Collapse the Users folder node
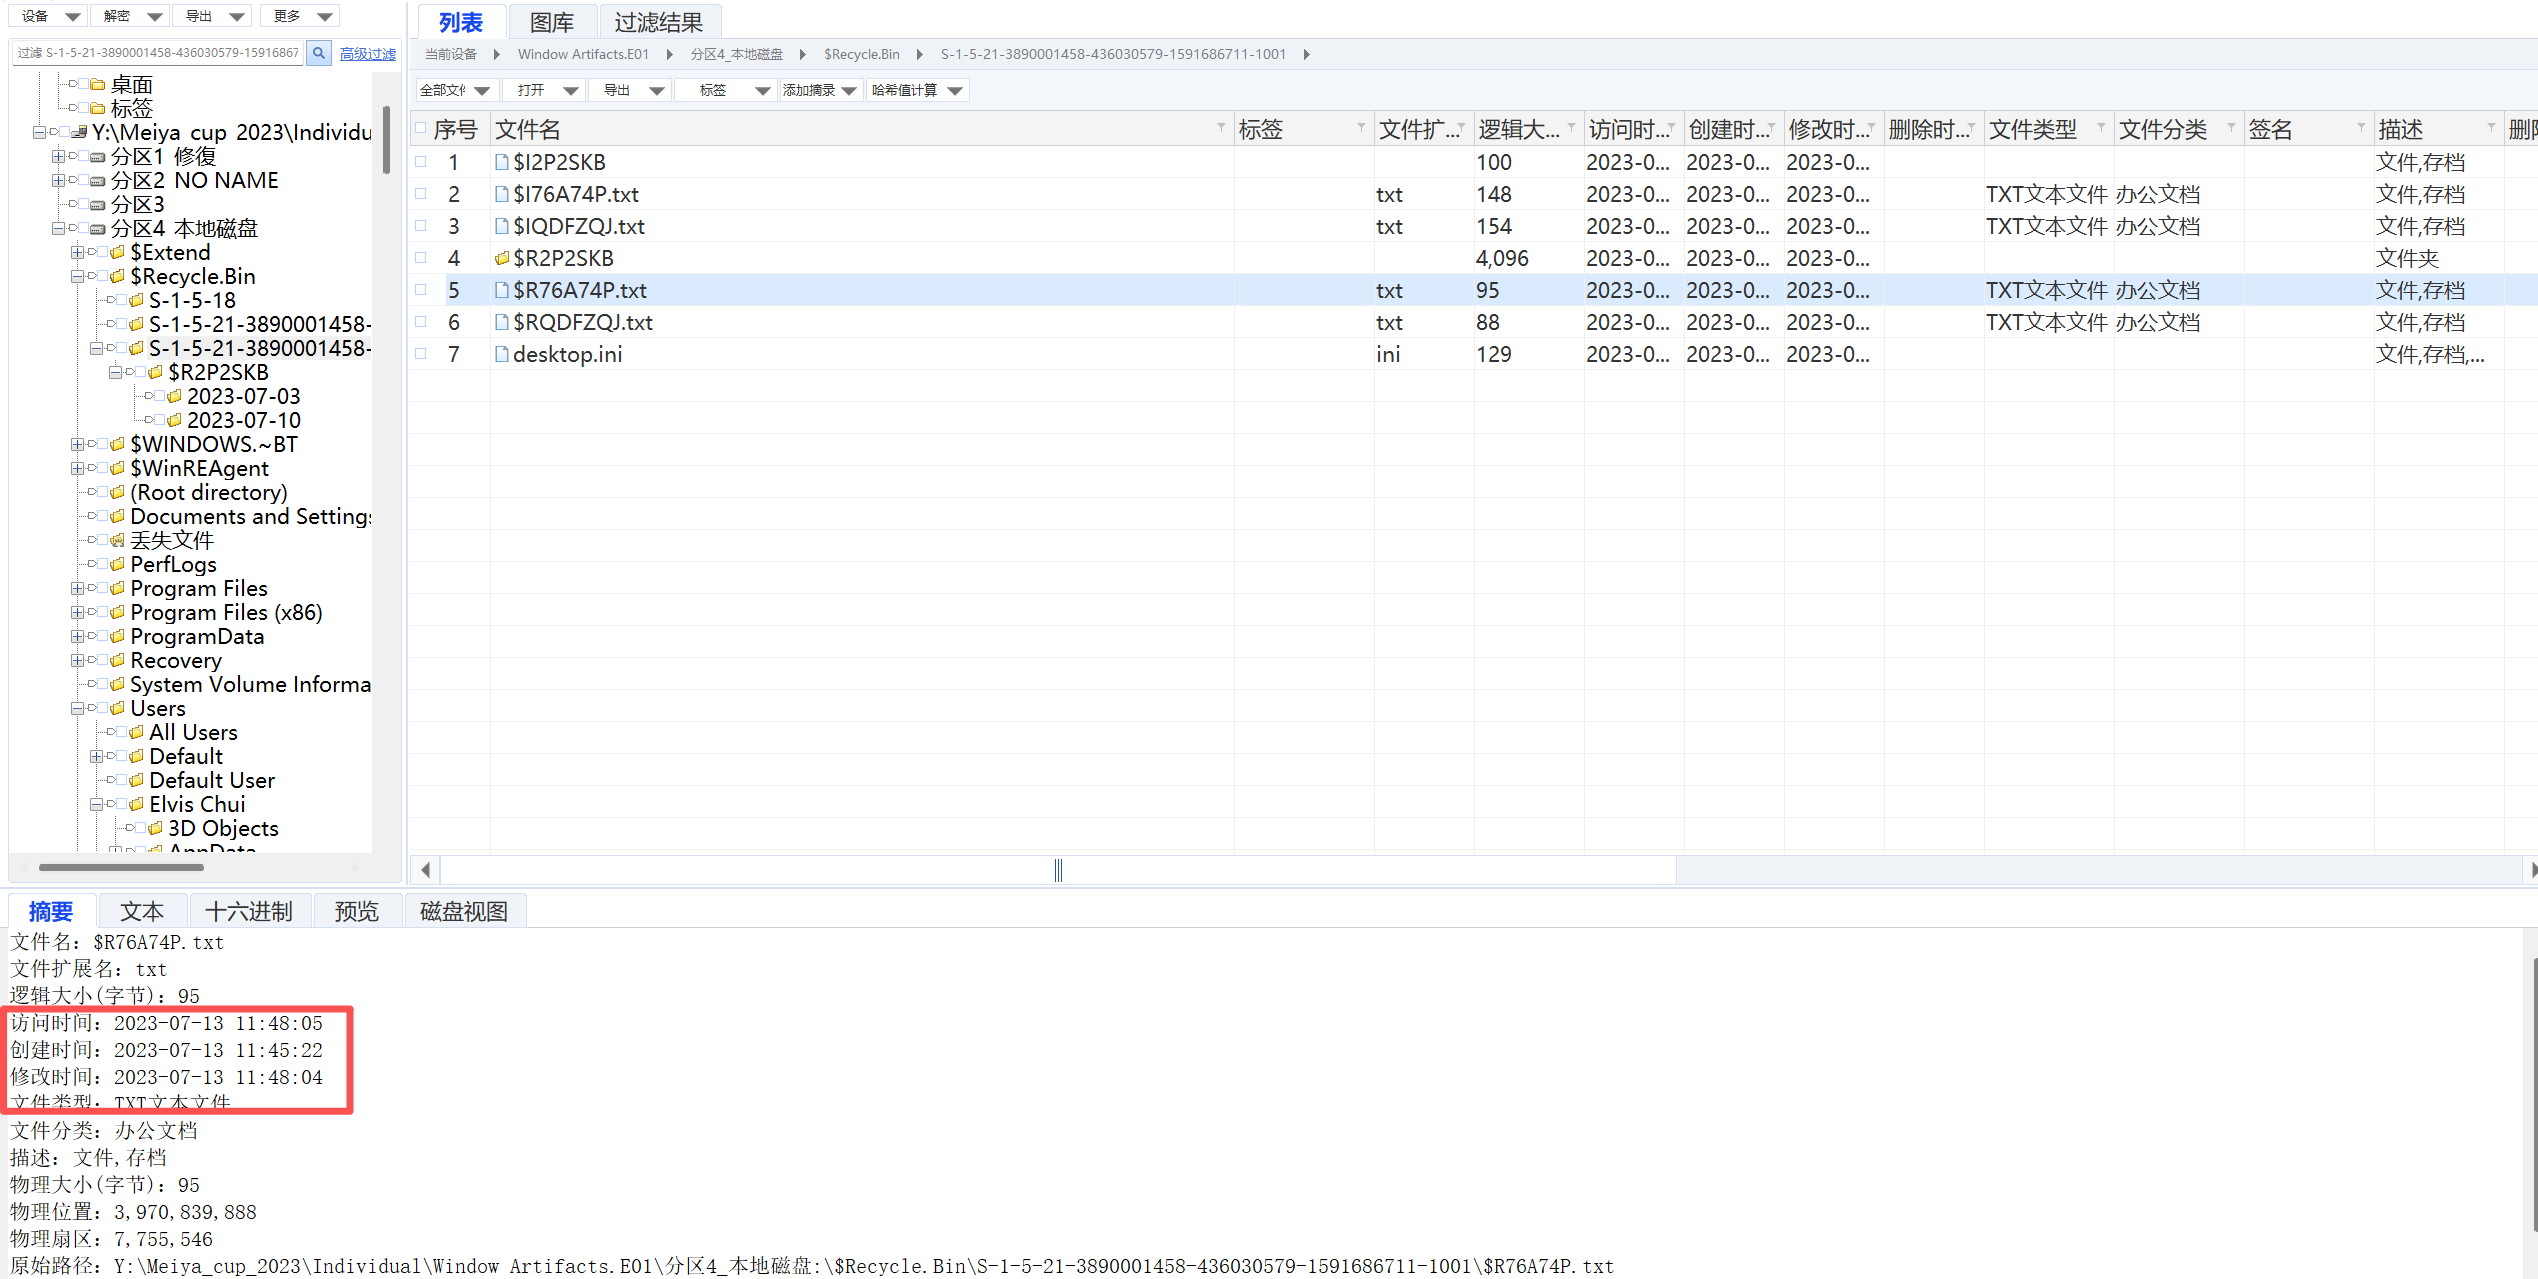This screenshot has height=1279, width=2538. click(x=77, y=709)
